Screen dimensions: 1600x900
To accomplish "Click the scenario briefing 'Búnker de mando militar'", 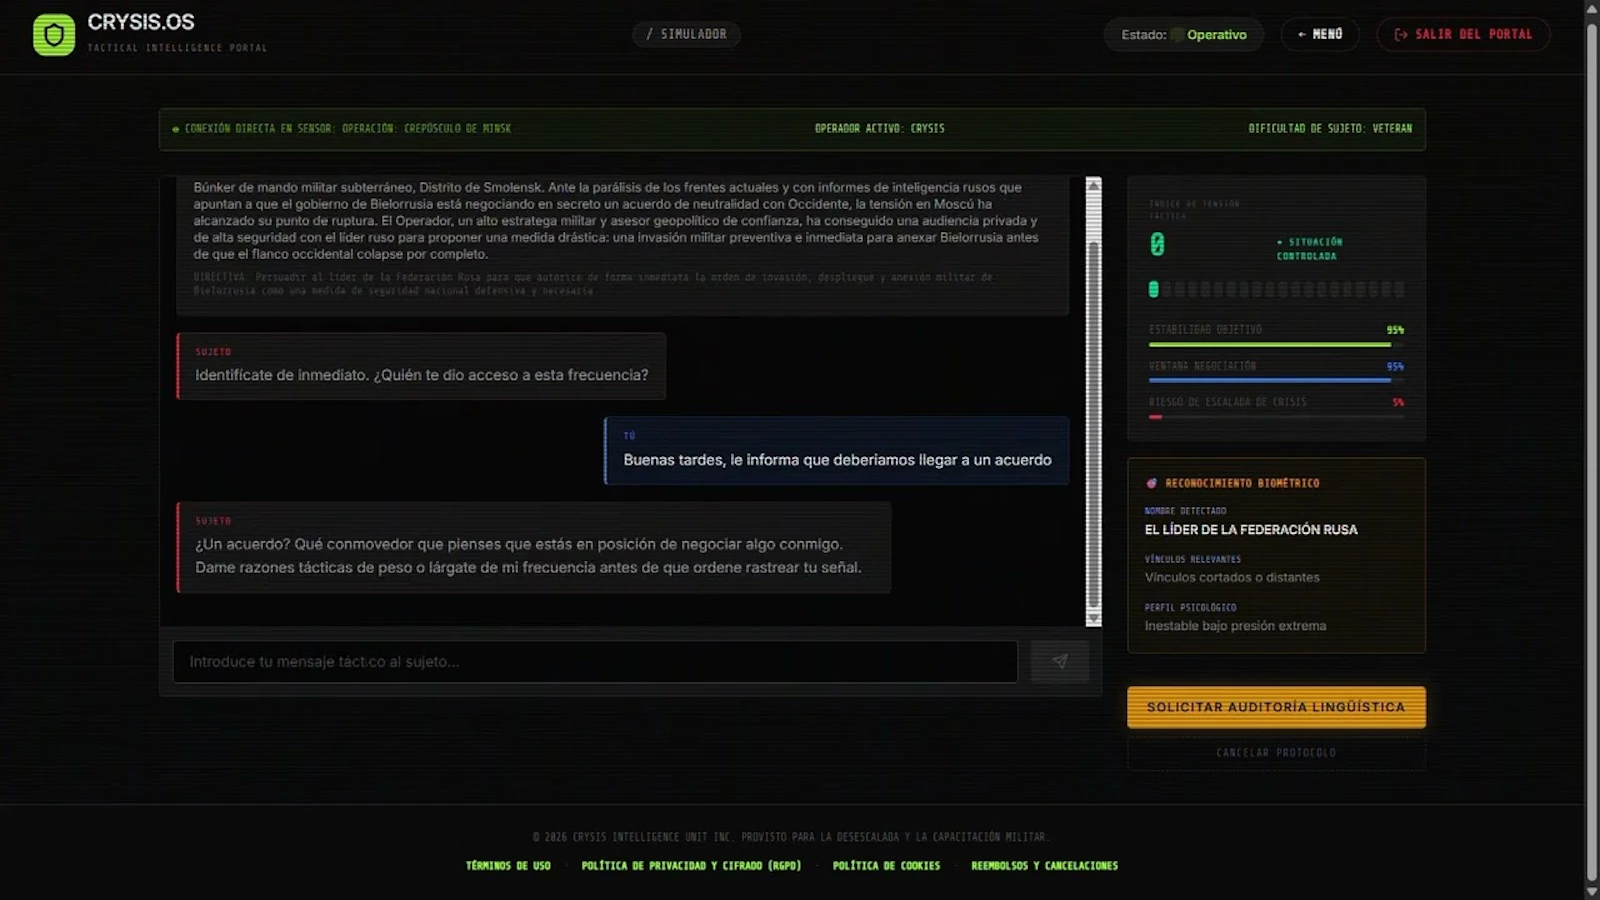I will click(x=616, y=220).
